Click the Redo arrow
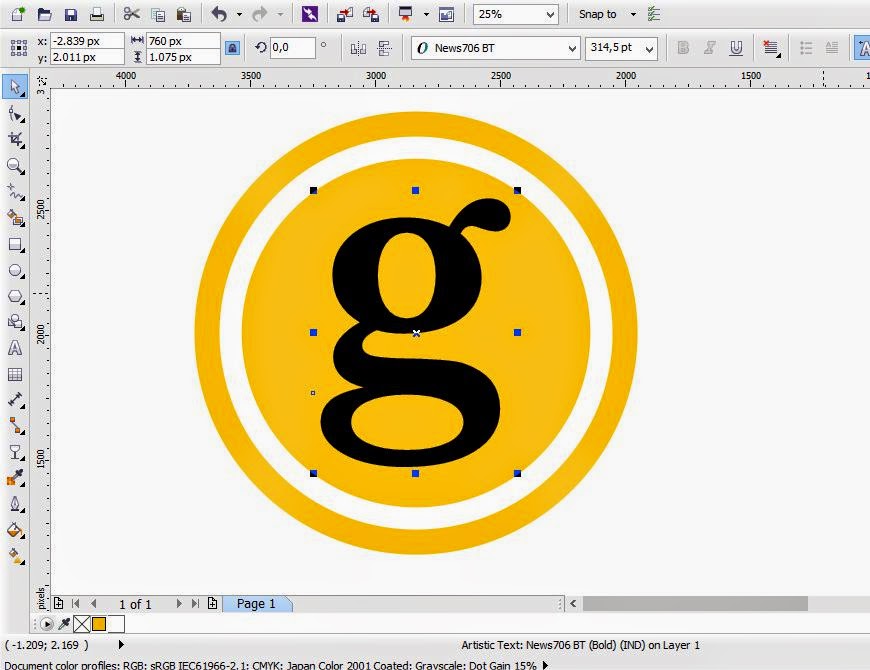Screen dimensions: 870x670 click(x=260, y=14)
